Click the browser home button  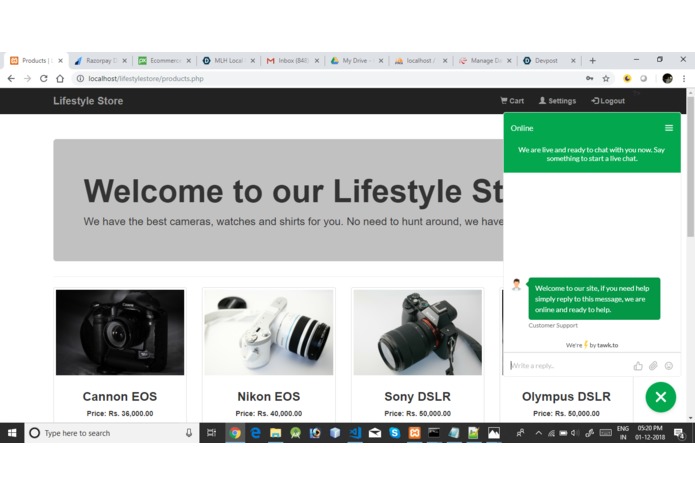click(60, 78)
